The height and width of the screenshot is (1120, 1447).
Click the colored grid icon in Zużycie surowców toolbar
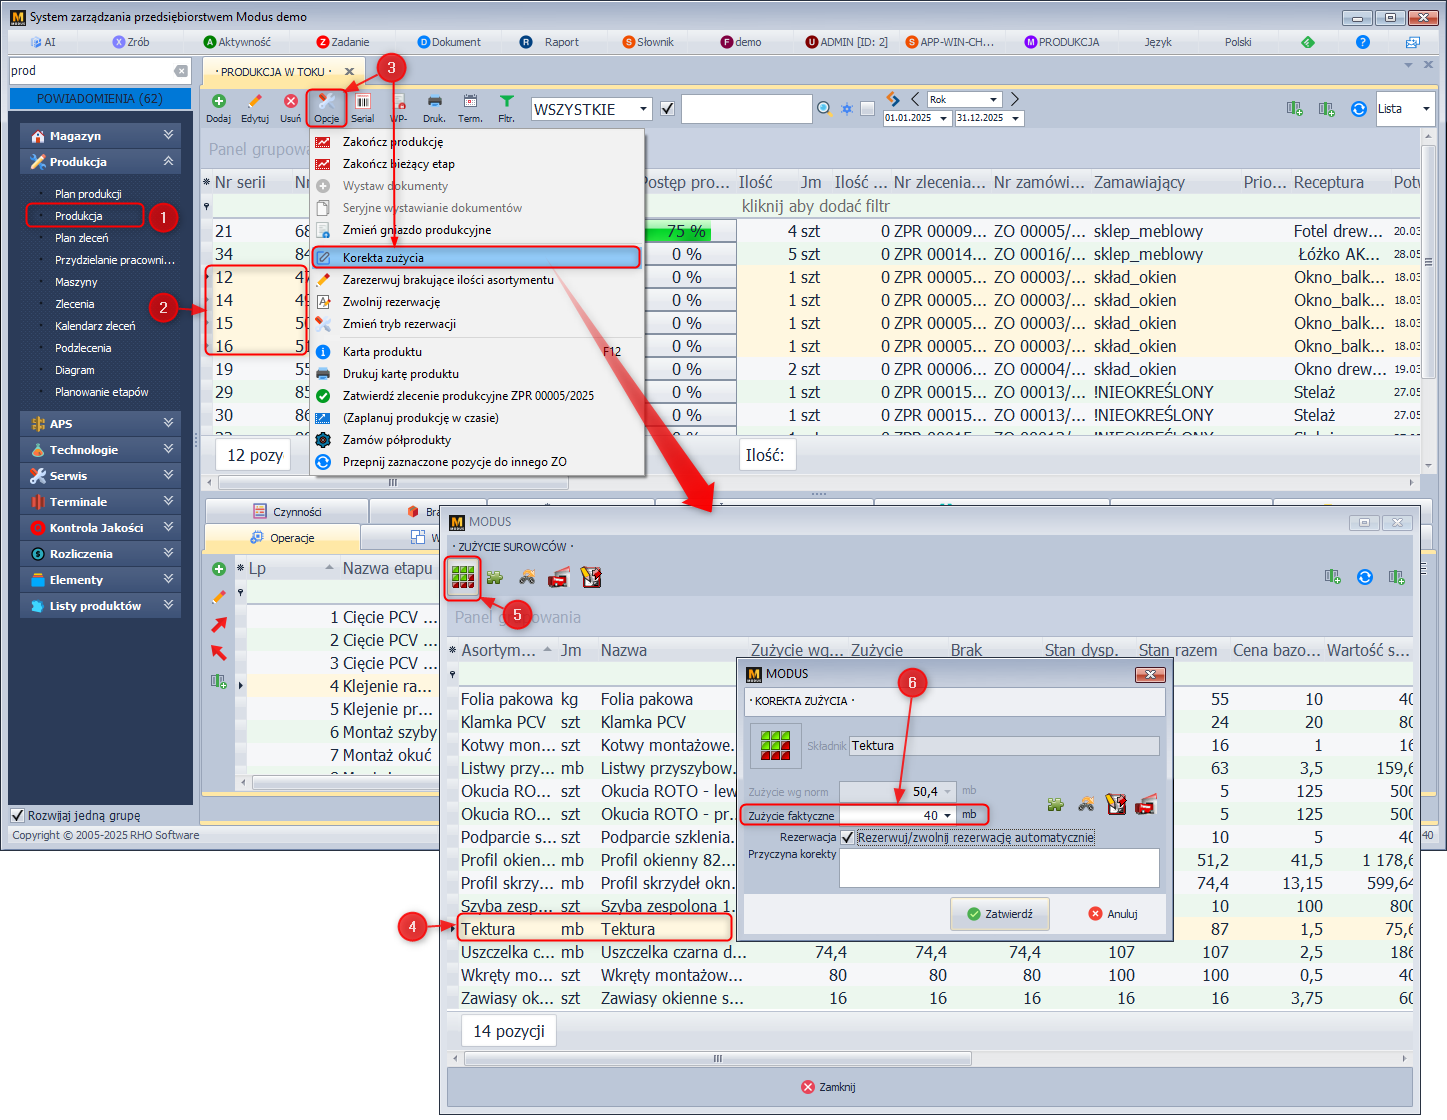[x=462, y=577]
